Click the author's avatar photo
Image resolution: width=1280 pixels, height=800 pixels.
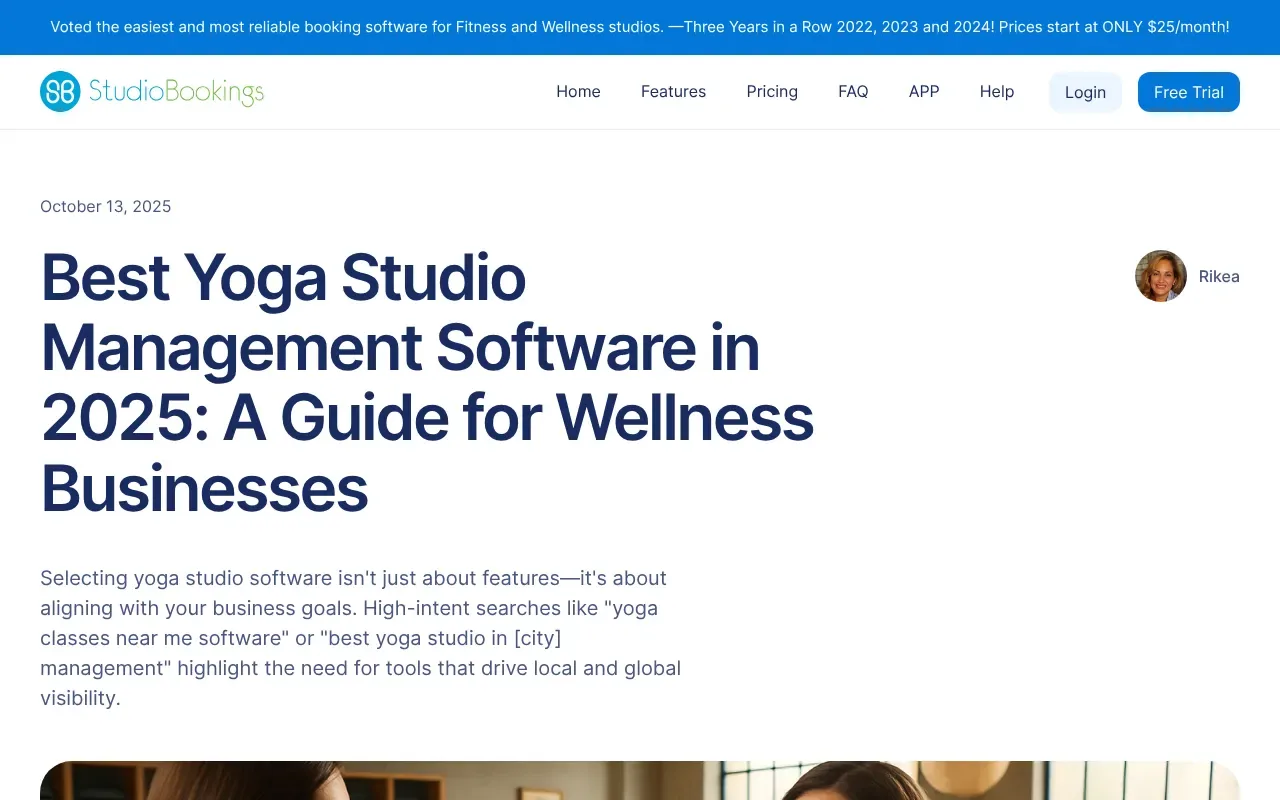pos(1160,276)
